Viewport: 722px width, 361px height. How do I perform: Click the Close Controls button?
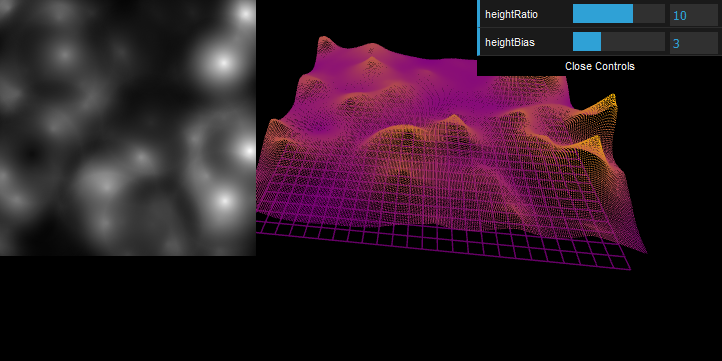pyautogui.click(x=600, y=66)
